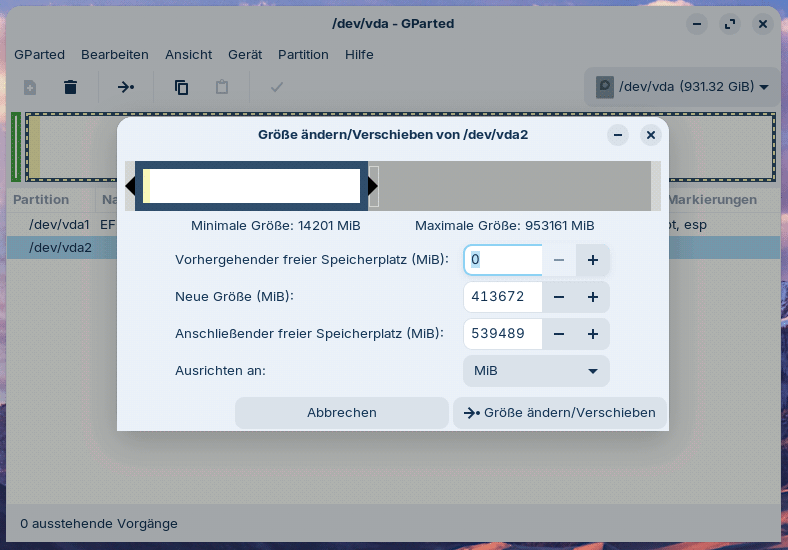Click the Partition column header
Screen dimensions: 788x550
[x=41, y=200]
